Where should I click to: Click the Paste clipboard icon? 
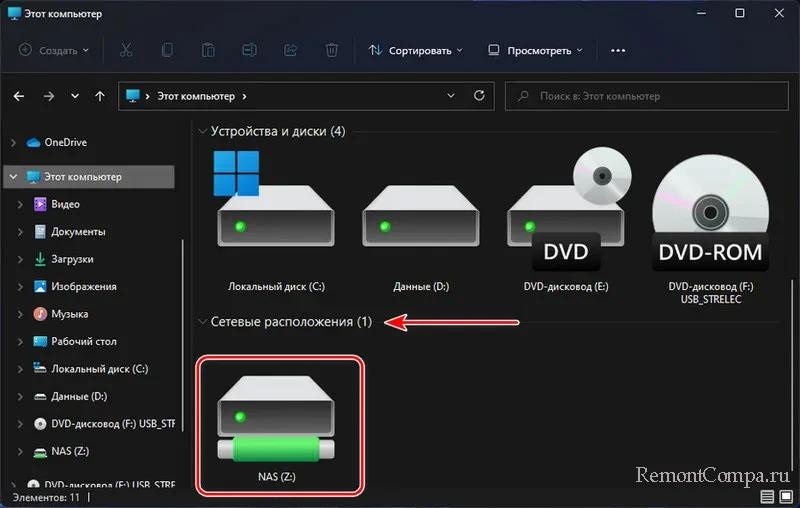pyautogui.click(x=208, y=50)
